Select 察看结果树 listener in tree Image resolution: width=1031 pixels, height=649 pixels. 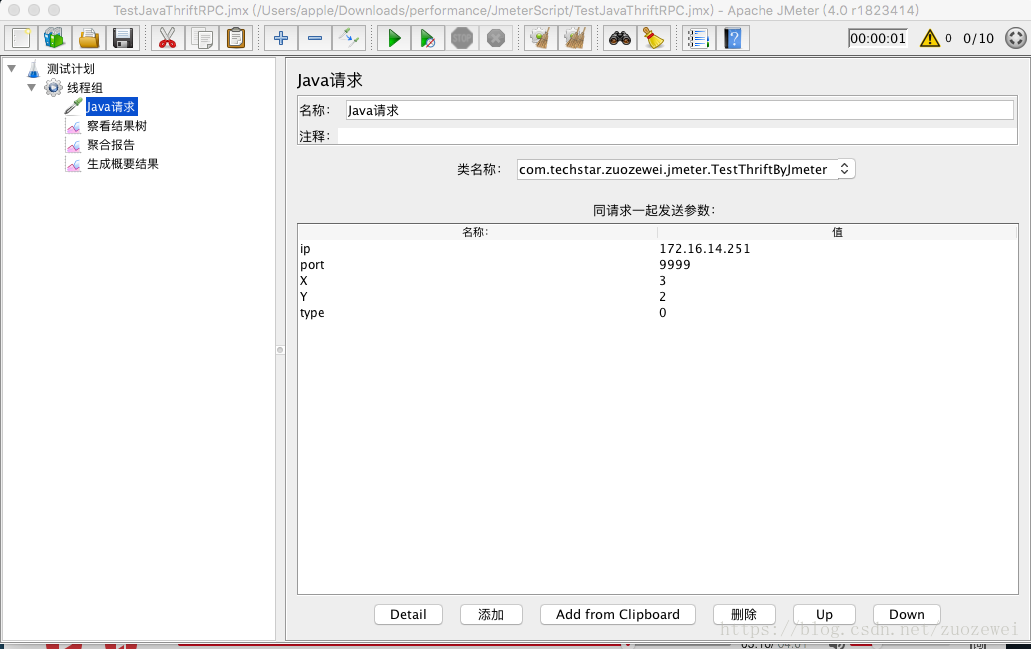117,126
